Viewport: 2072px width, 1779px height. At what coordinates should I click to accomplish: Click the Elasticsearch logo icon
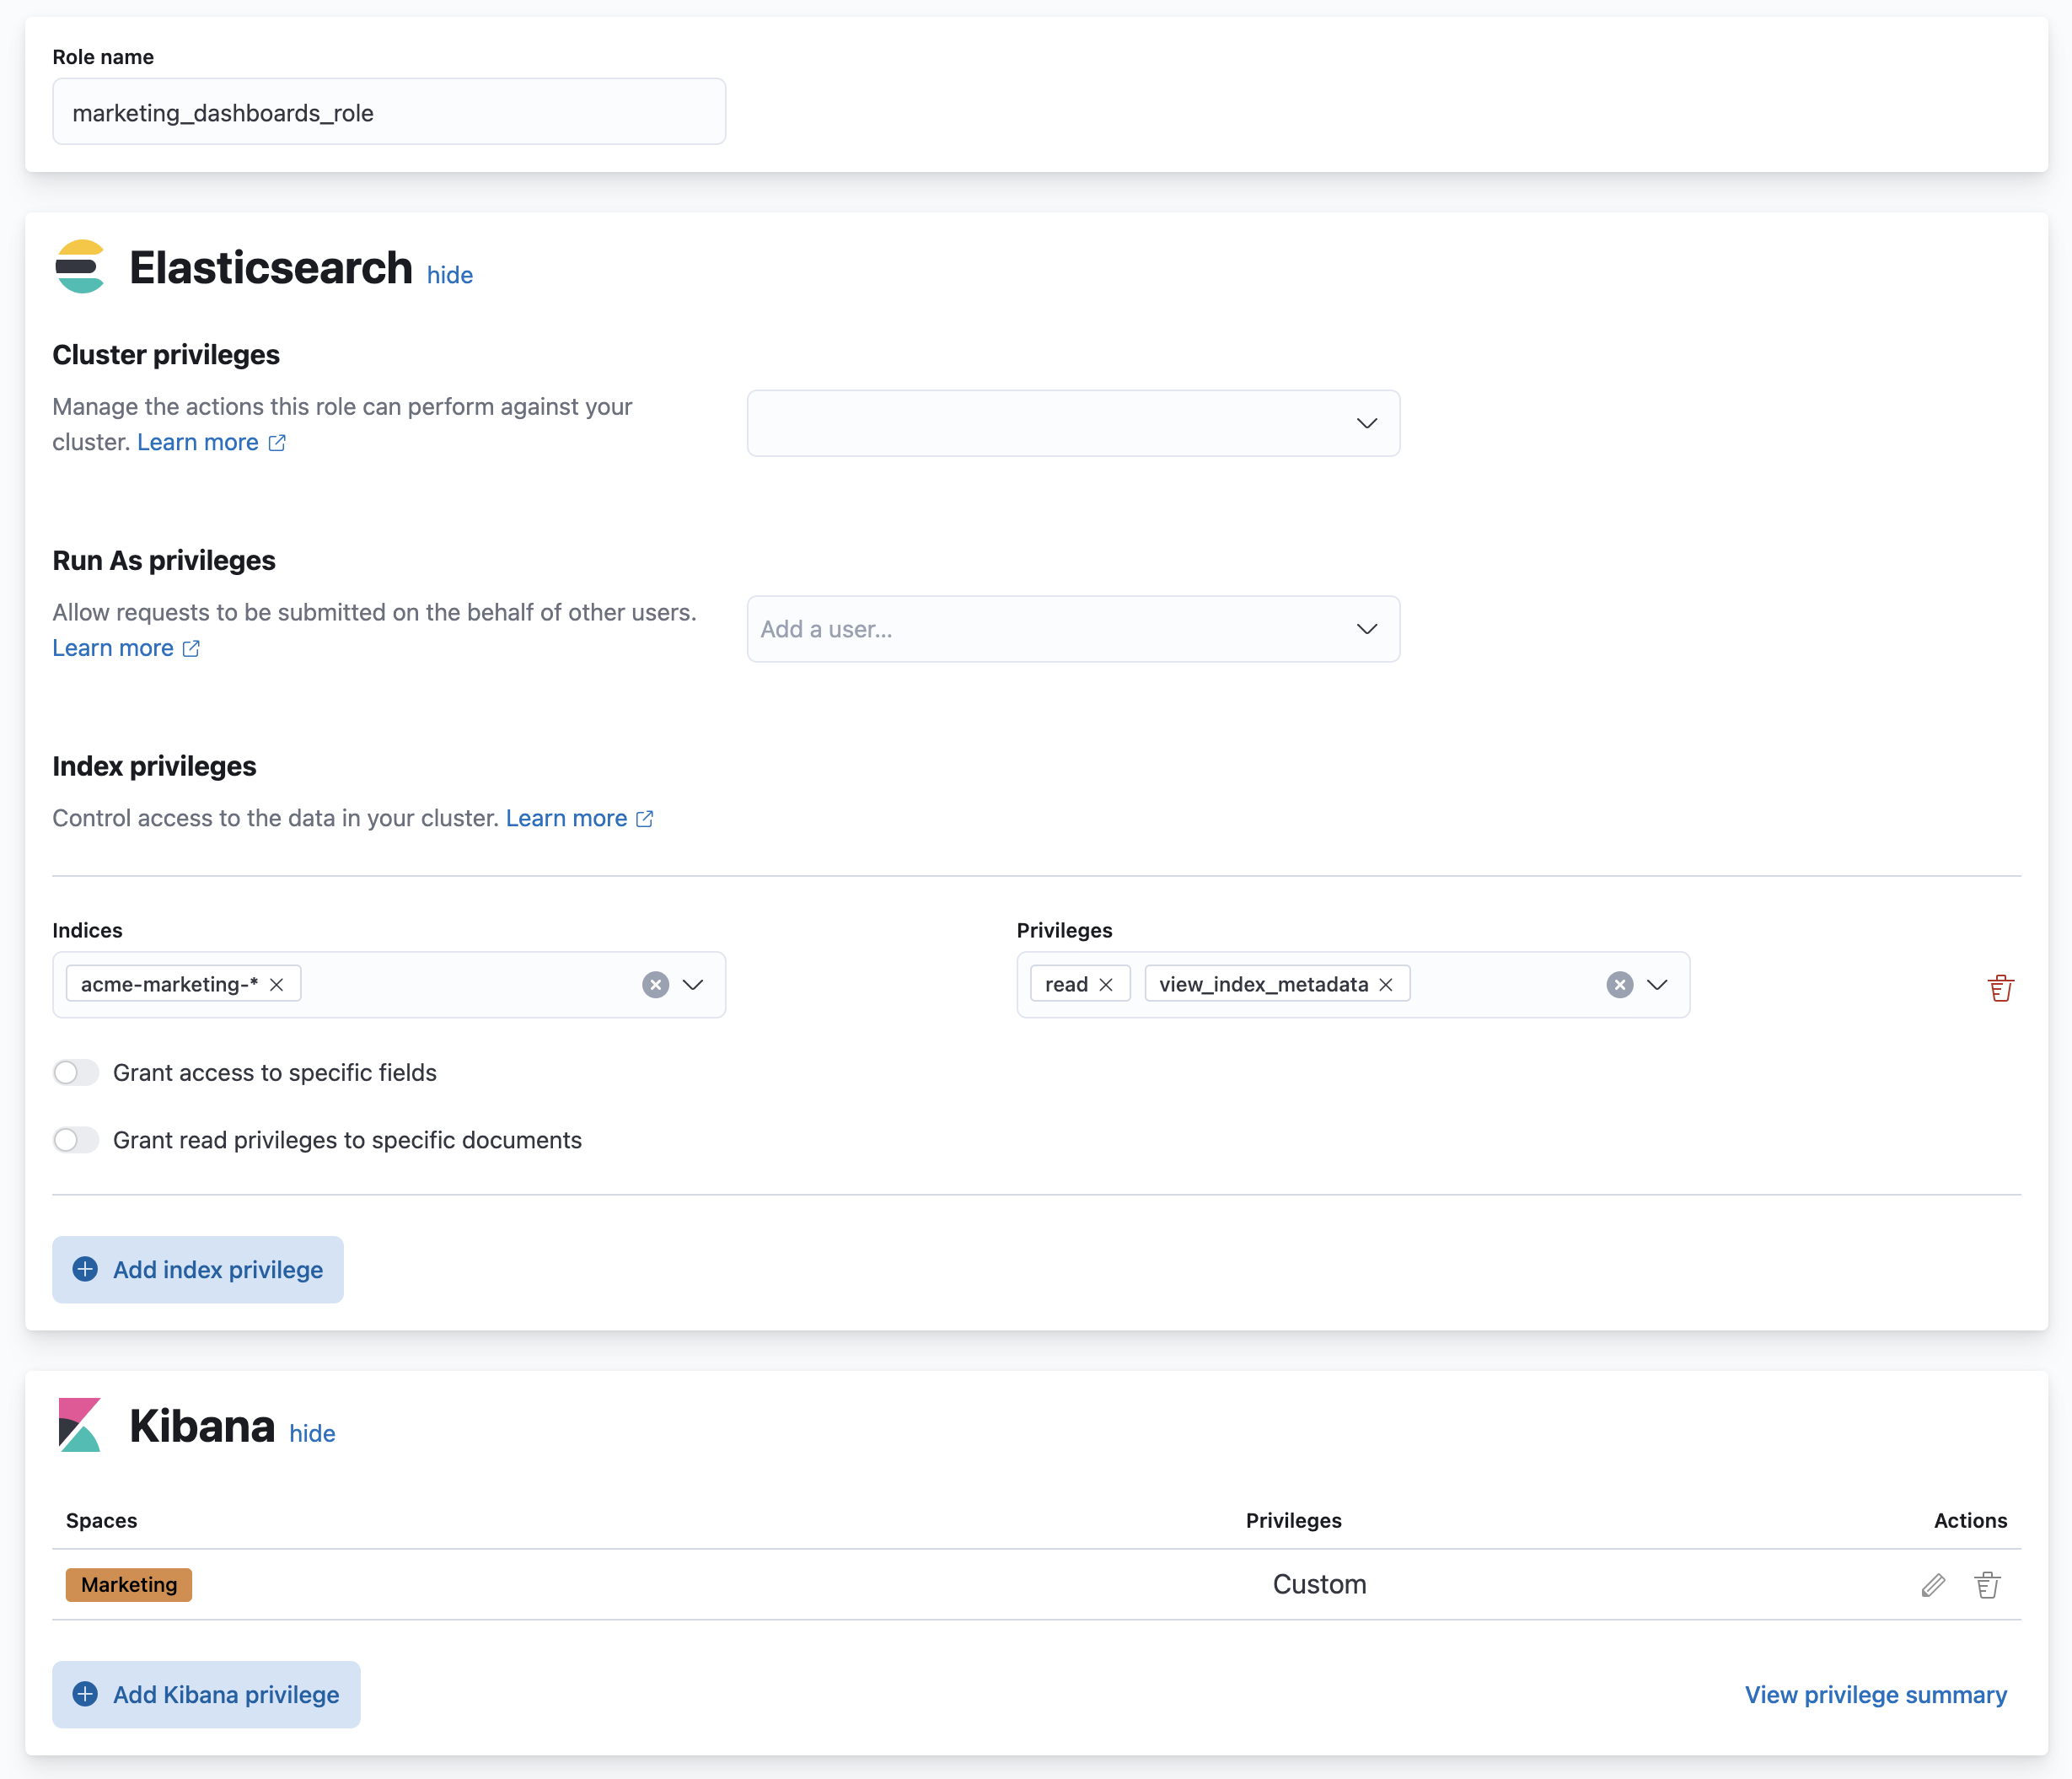click(x=80, y=267)
